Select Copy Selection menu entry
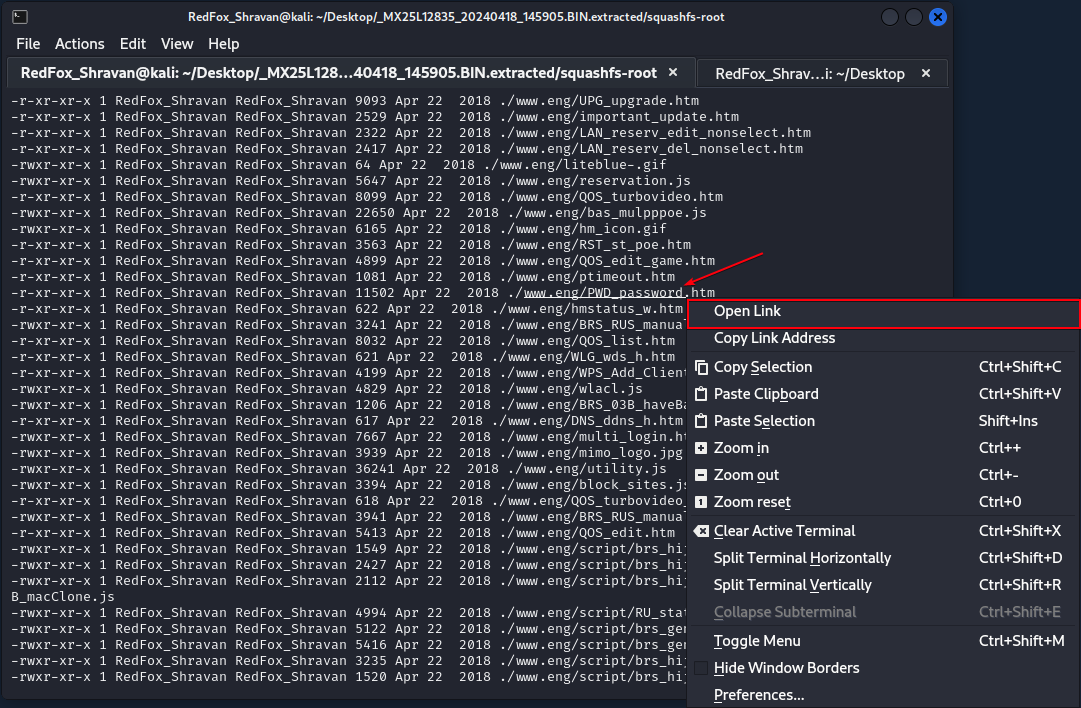This screenshot has width=1081, height=708. click(883, 367)
